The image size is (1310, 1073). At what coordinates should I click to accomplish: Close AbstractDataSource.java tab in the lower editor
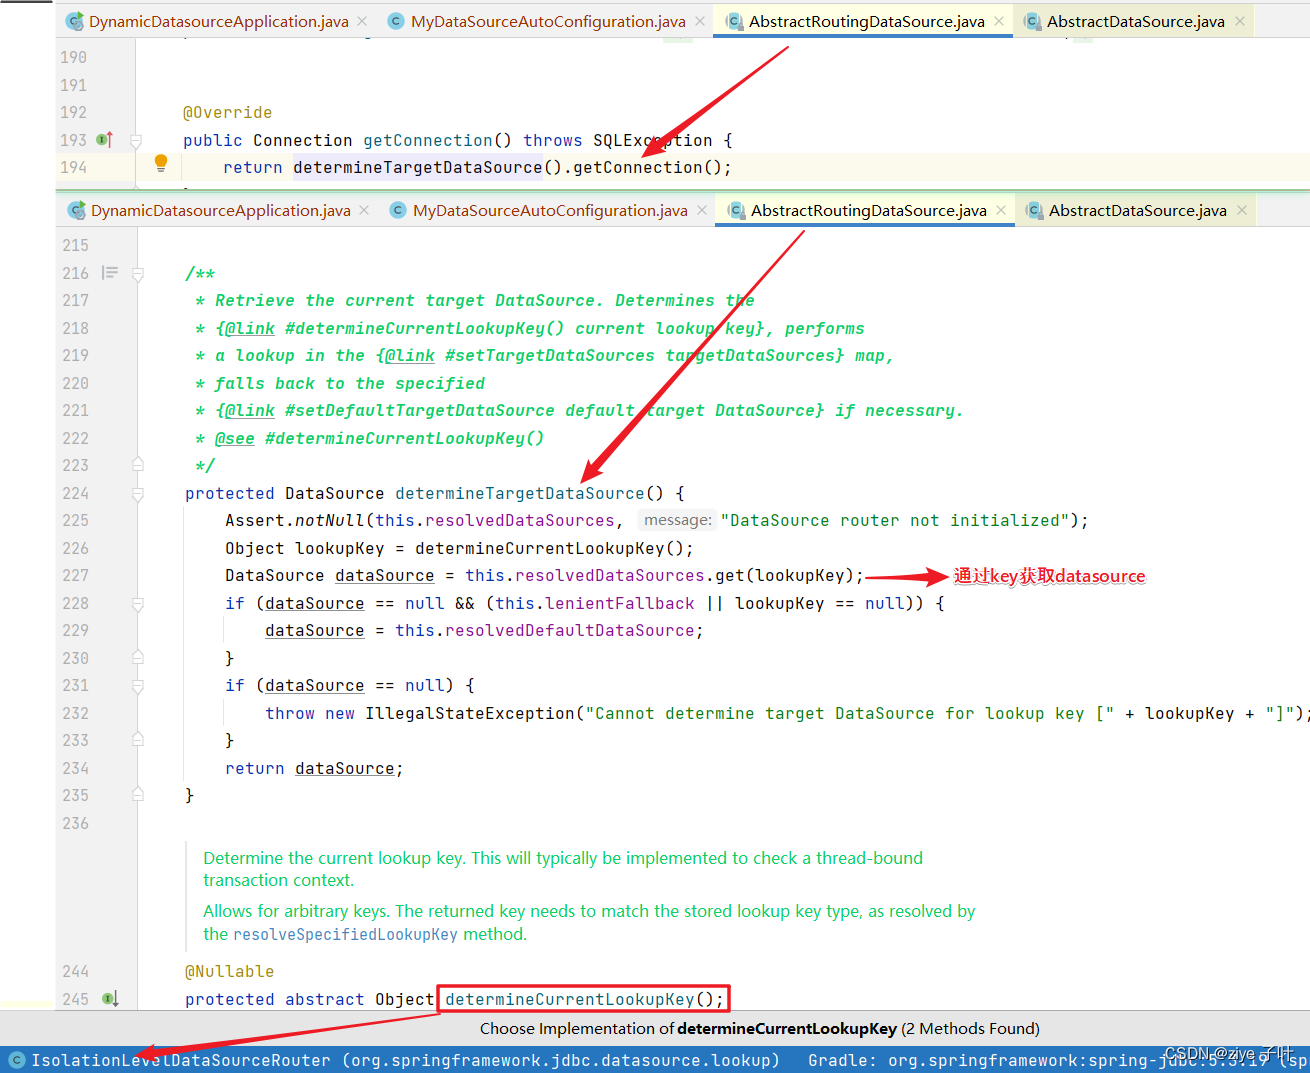tap(1242, 210)
